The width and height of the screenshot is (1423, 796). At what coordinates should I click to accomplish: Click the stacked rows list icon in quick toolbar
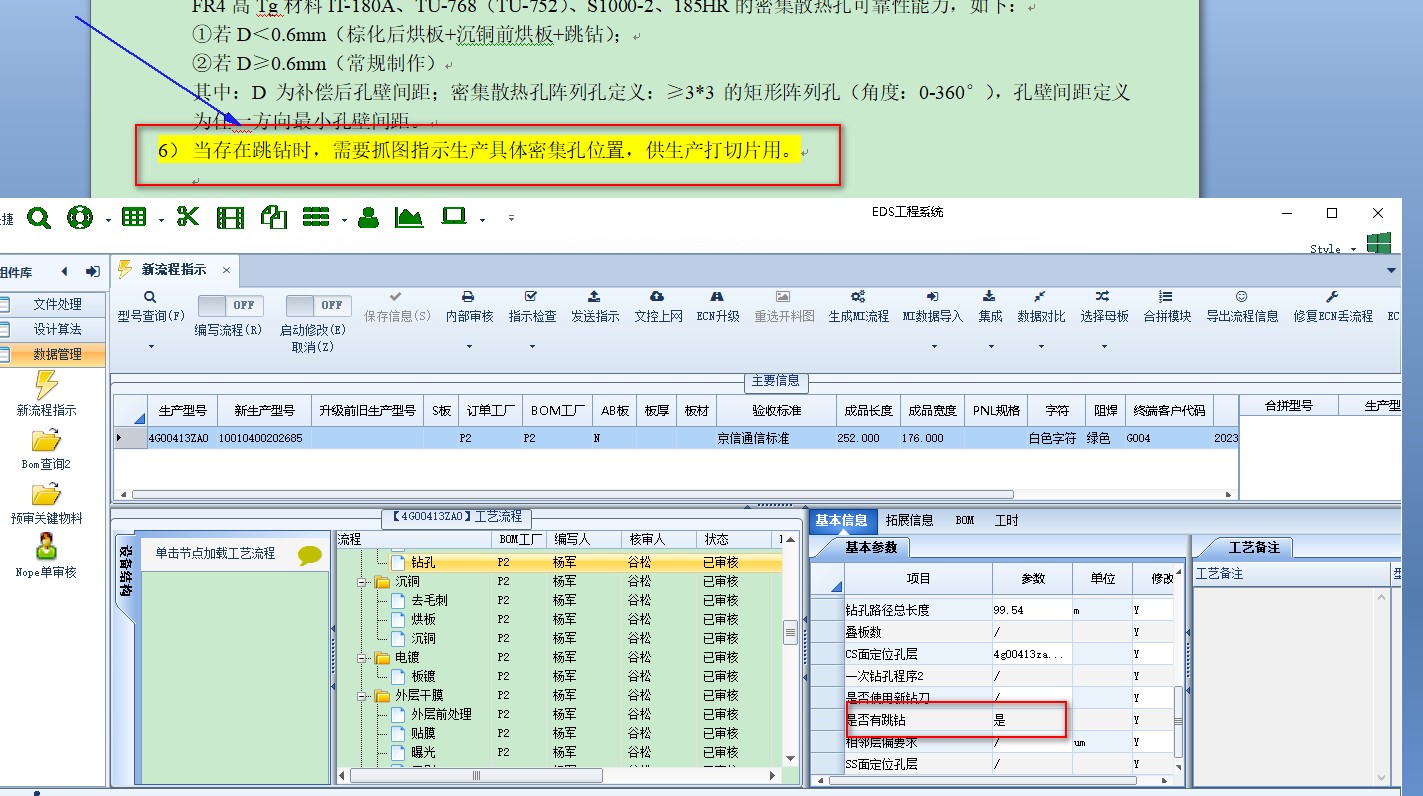click(316, 217)
